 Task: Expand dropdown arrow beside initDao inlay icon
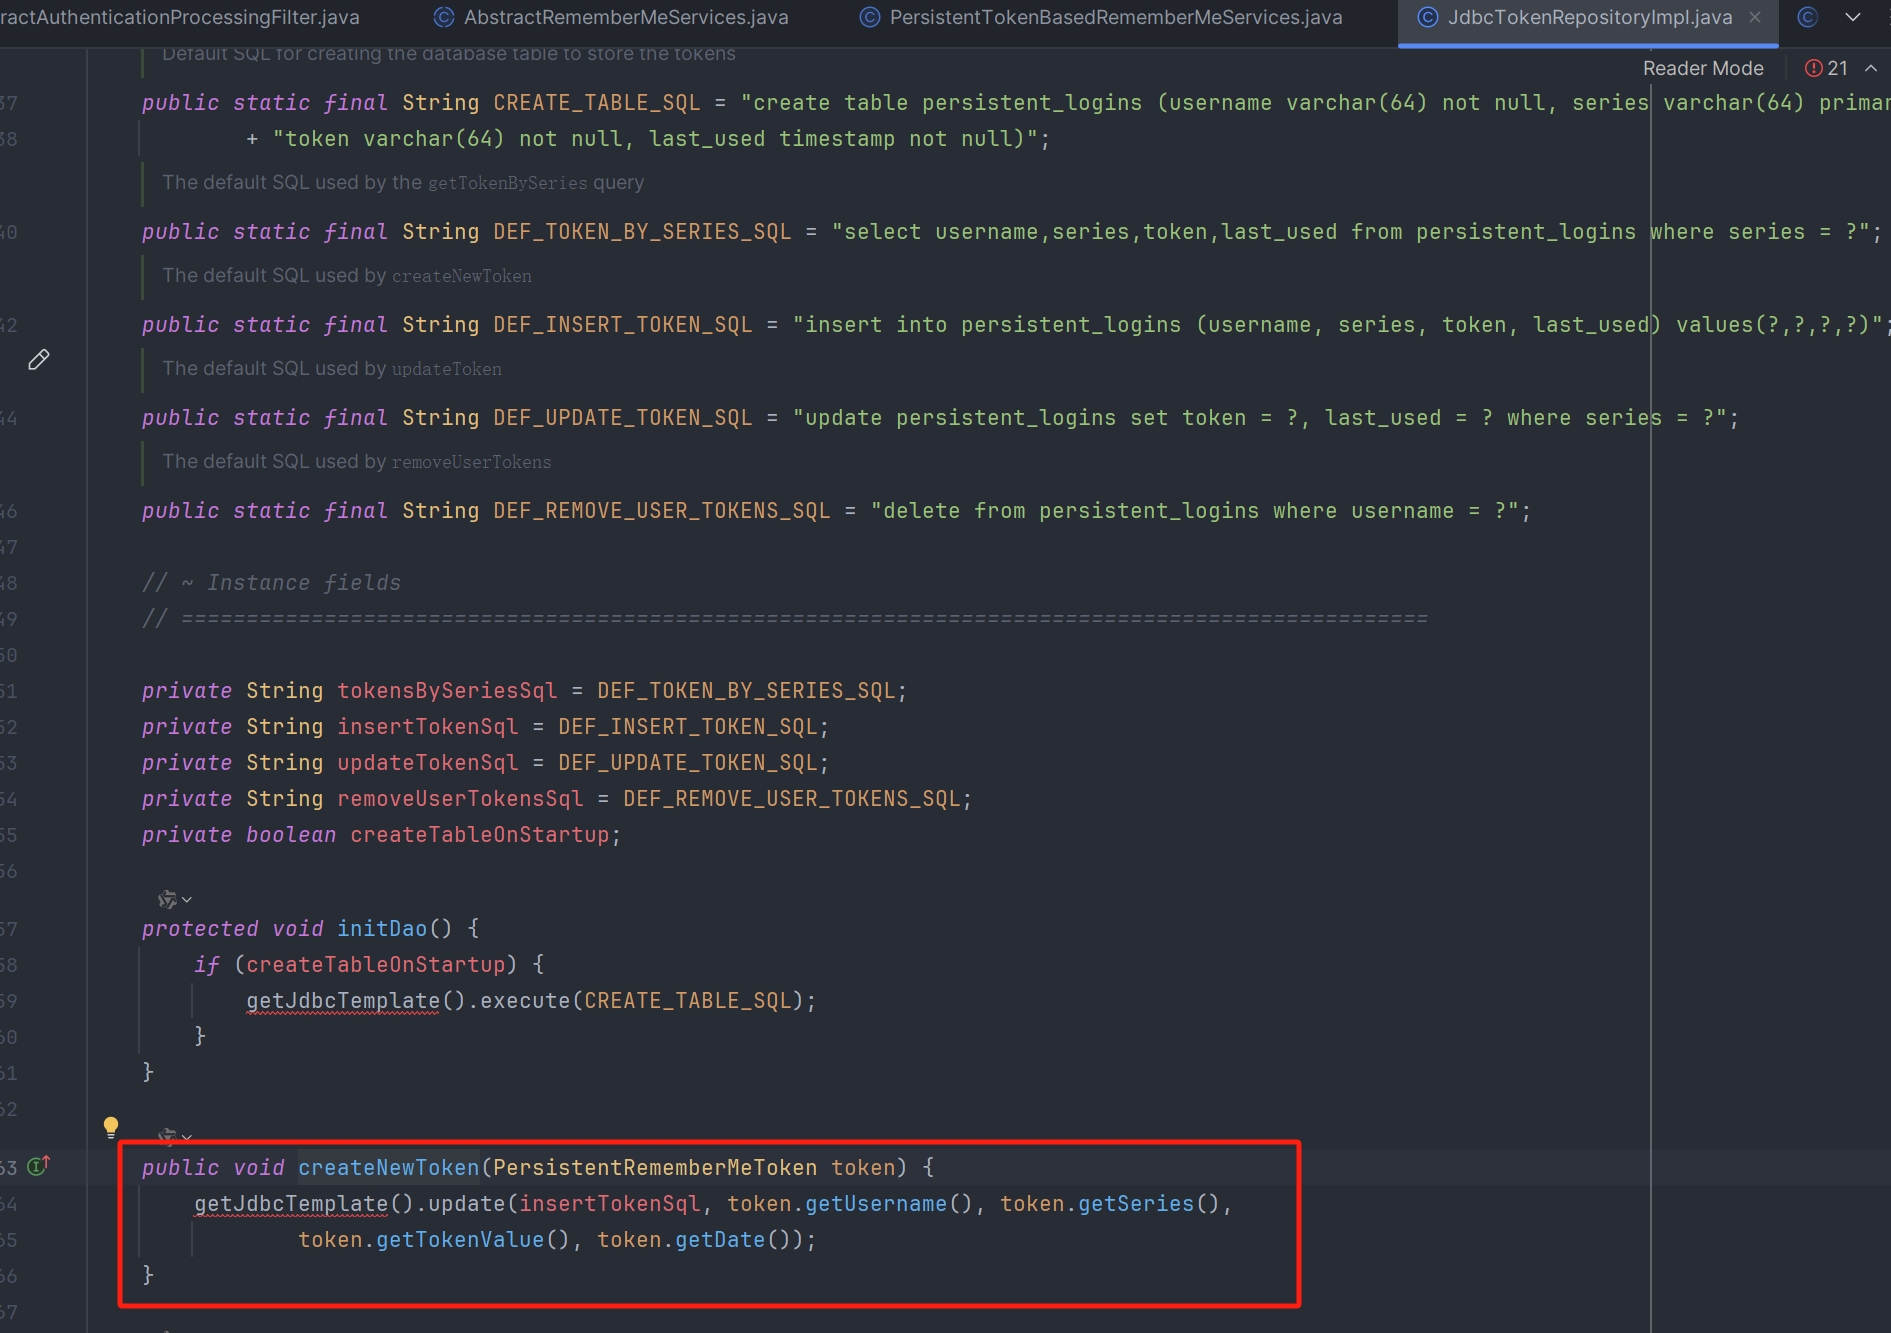(x=187, y=900)
